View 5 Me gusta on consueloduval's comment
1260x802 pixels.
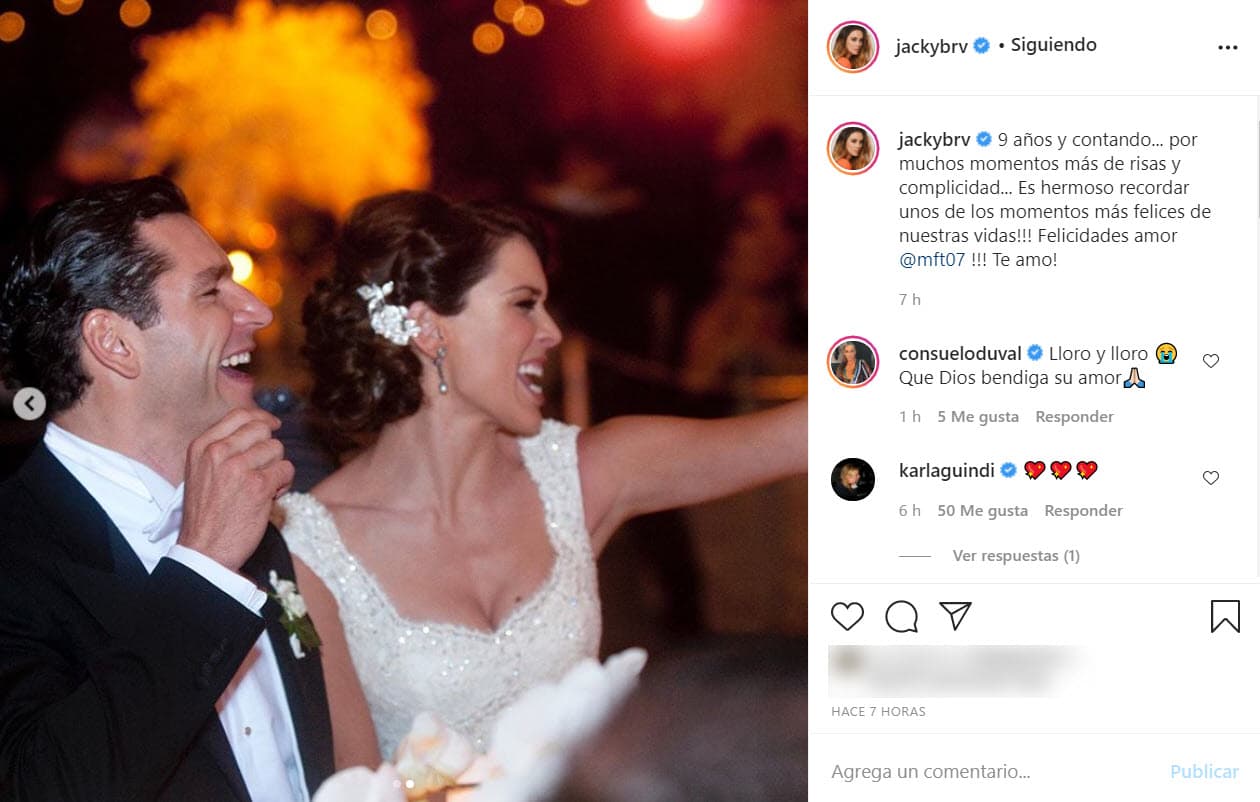pyautogui.click(x=978, y=416)
